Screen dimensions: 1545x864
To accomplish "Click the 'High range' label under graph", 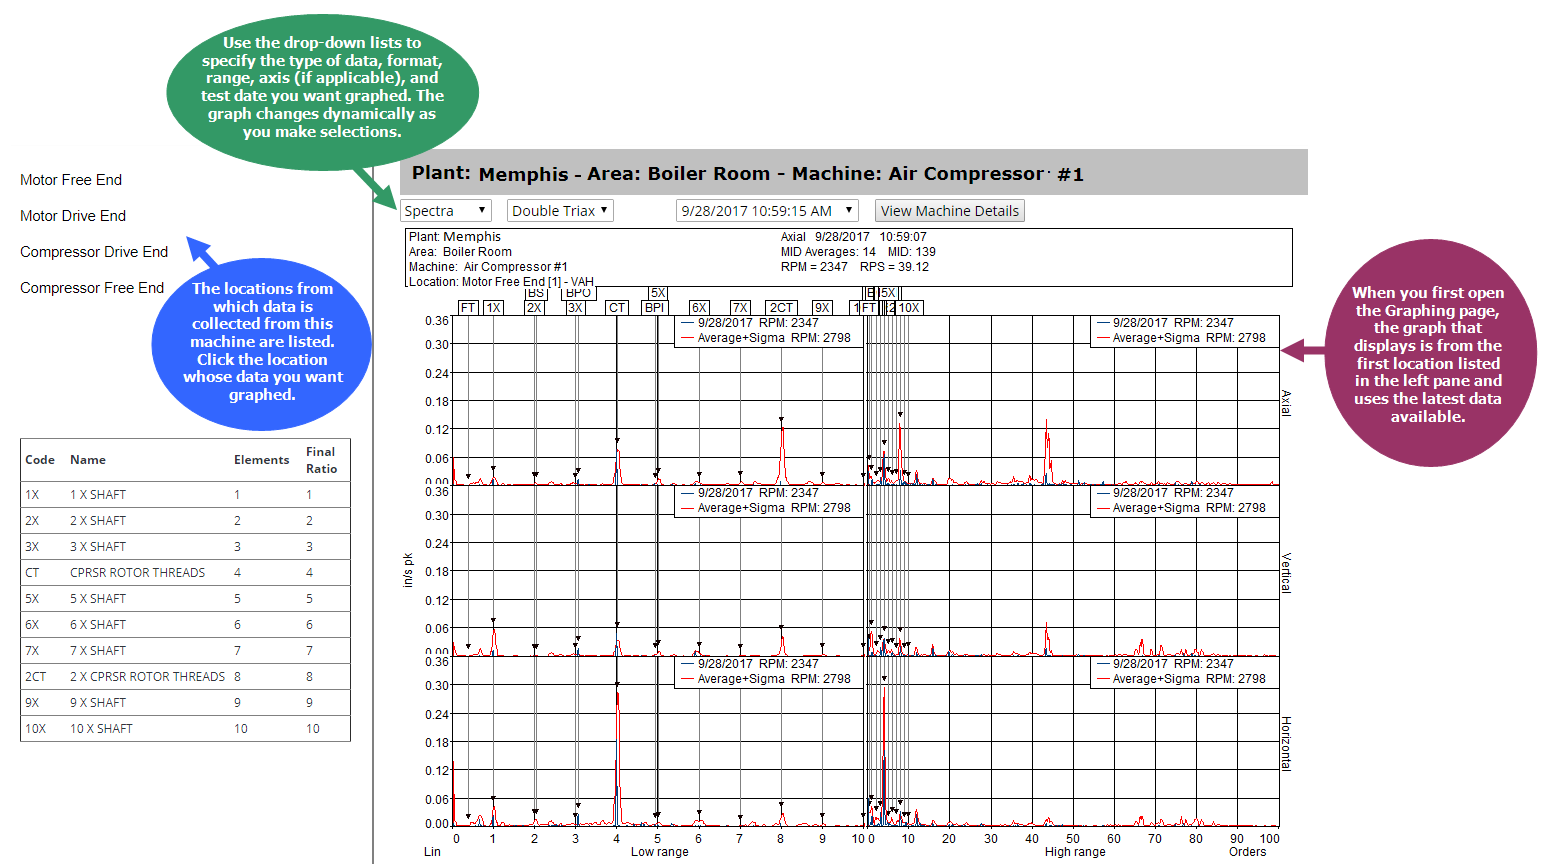I will pos(1075,852).
